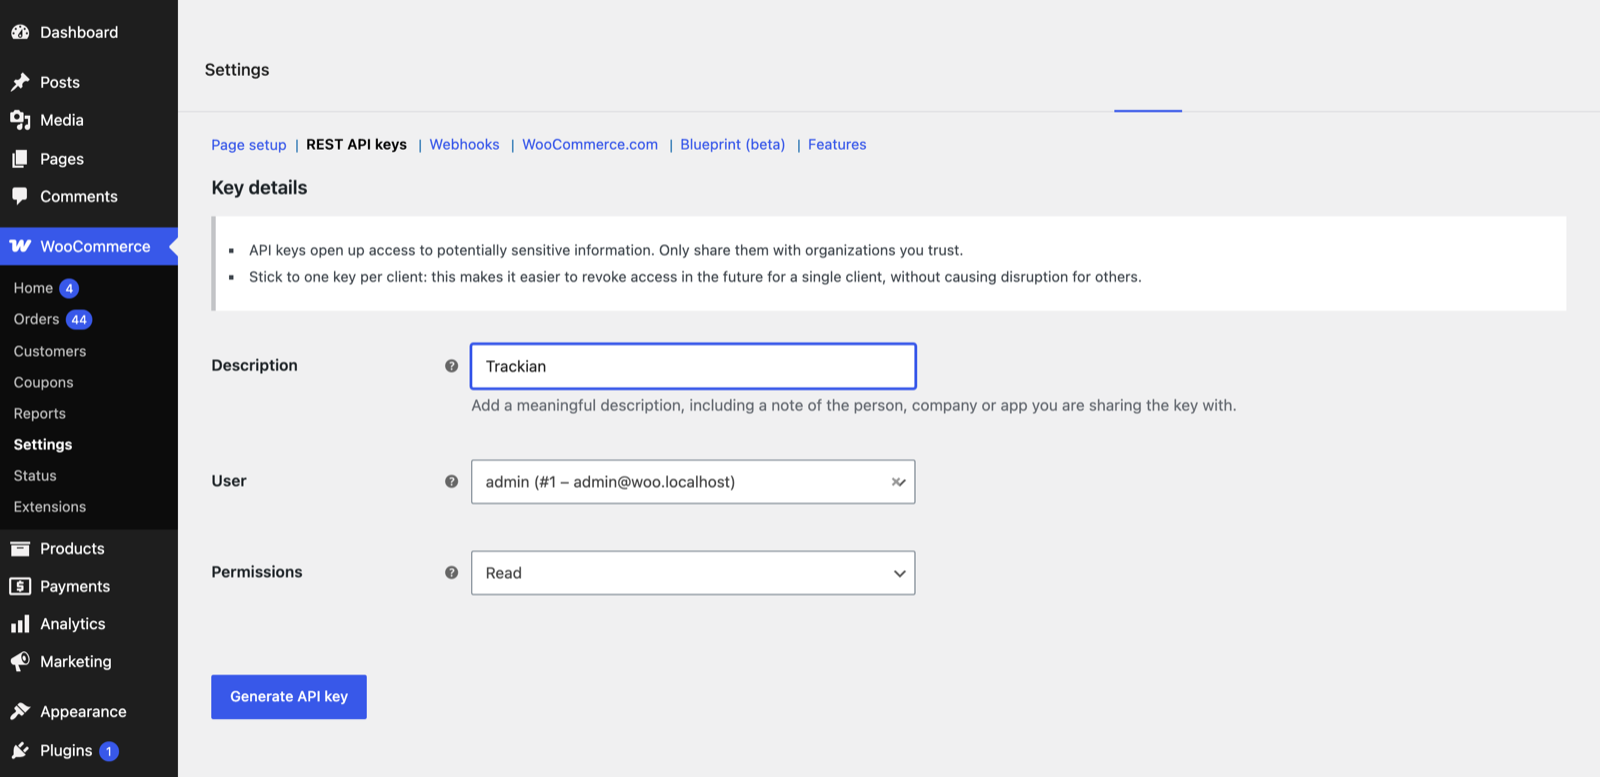The image size is (1600, 777).
Task: Click the Pages icon in sidebar
Action: (x=20, y=159)
